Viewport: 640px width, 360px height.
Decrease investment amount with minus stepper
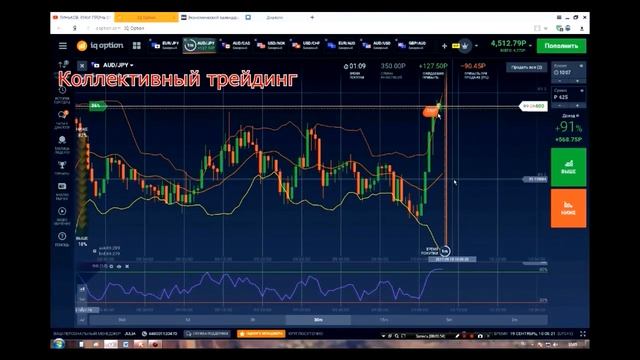pos(560,106)
